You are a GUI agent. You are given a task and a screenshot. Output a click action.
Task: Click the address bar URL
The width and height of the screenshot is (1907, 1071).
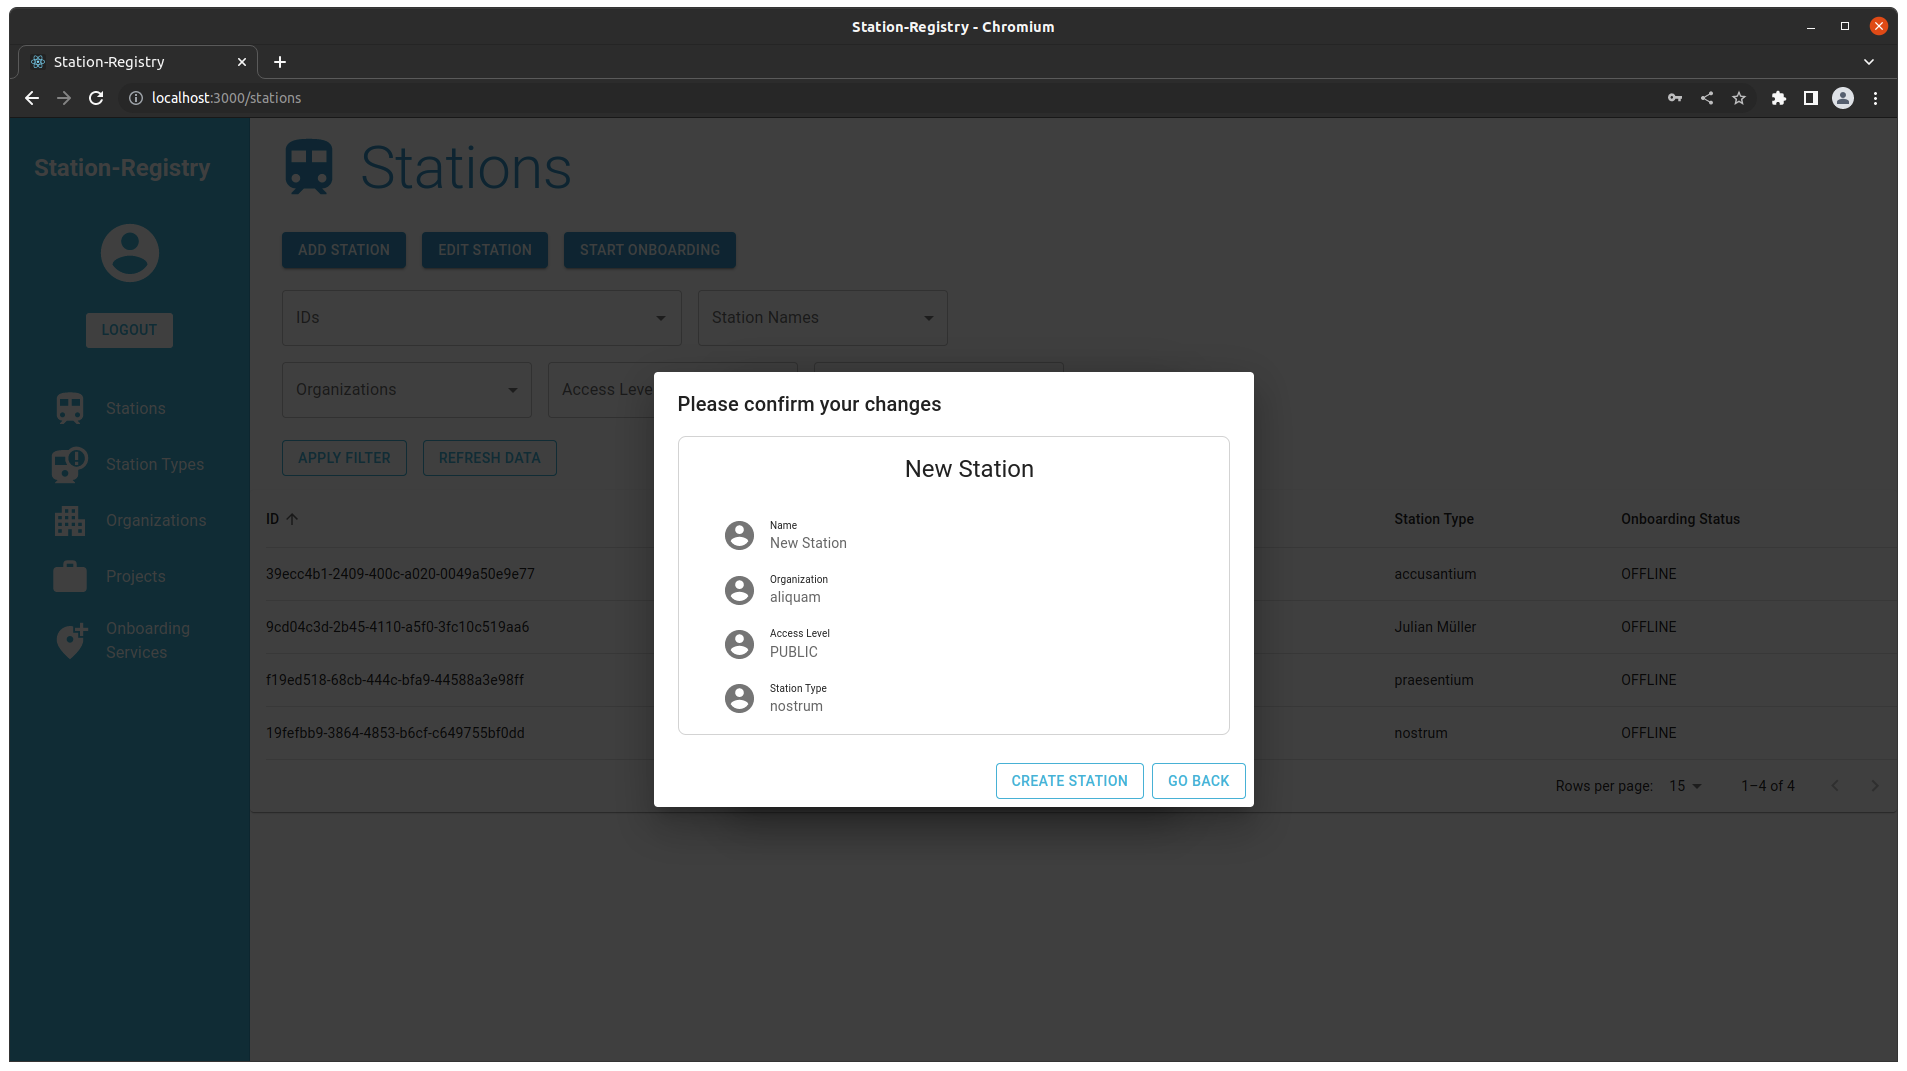(226, 98)
